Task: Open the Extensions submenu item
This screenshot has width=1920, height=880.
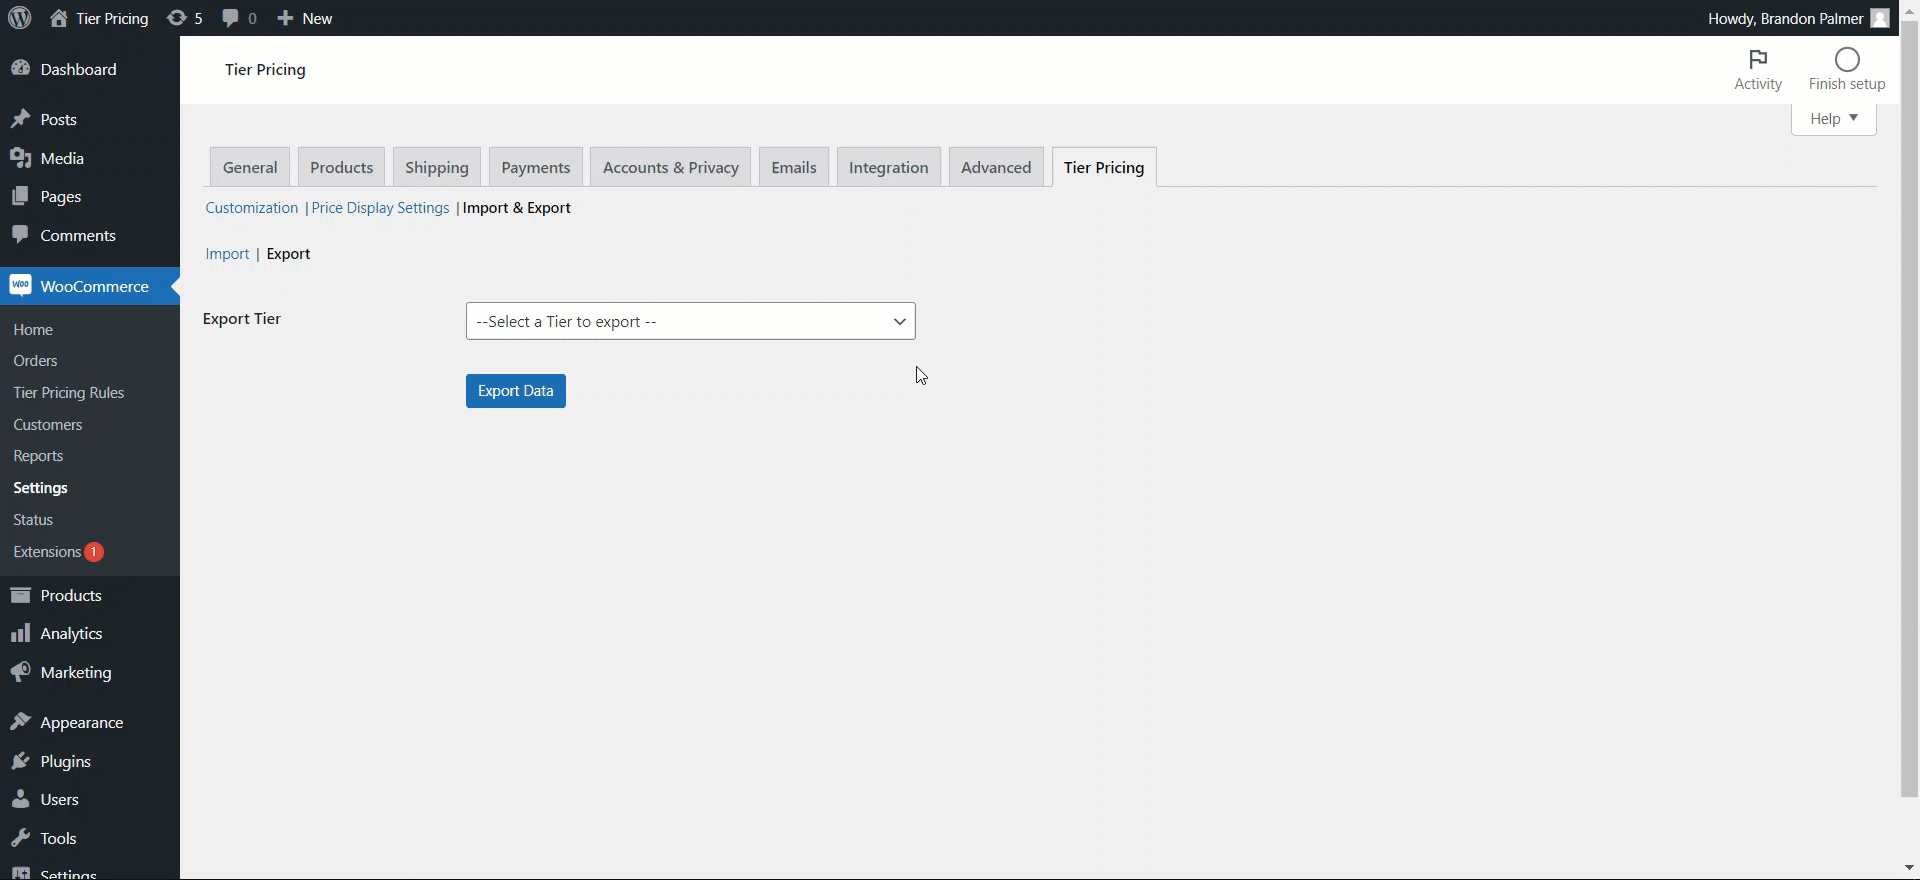Action: 47,552
